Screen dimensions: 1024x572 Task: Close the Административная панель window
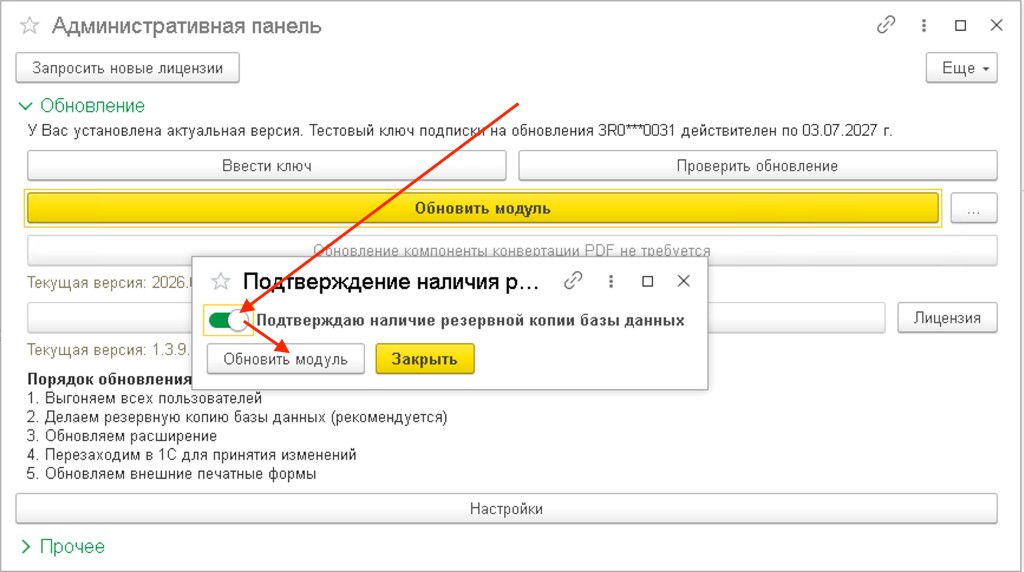(996, 25)
